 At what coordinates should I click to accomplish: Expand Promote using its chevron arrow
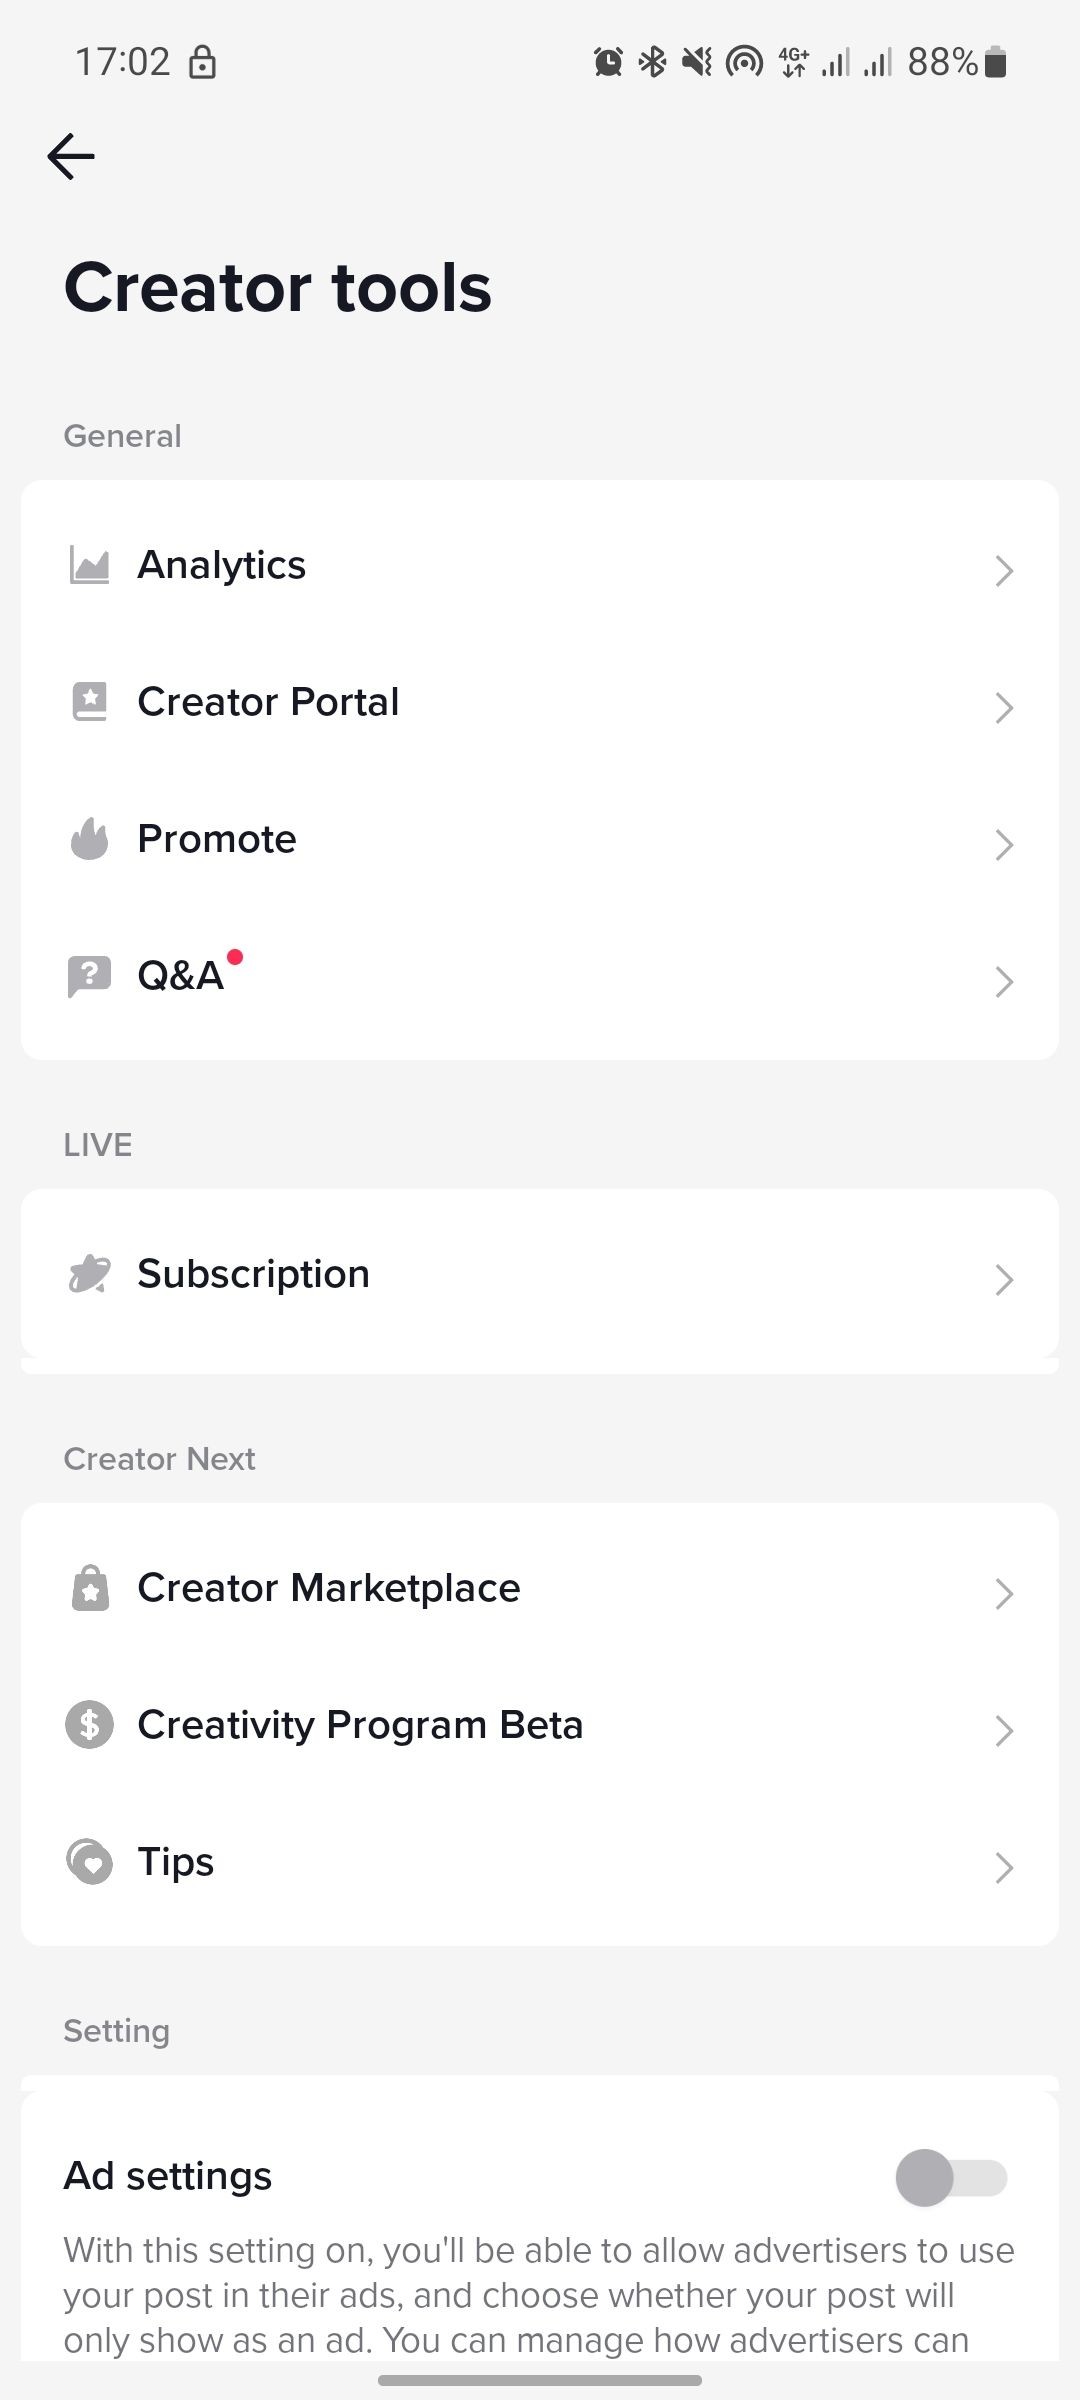coord(1004,845)
